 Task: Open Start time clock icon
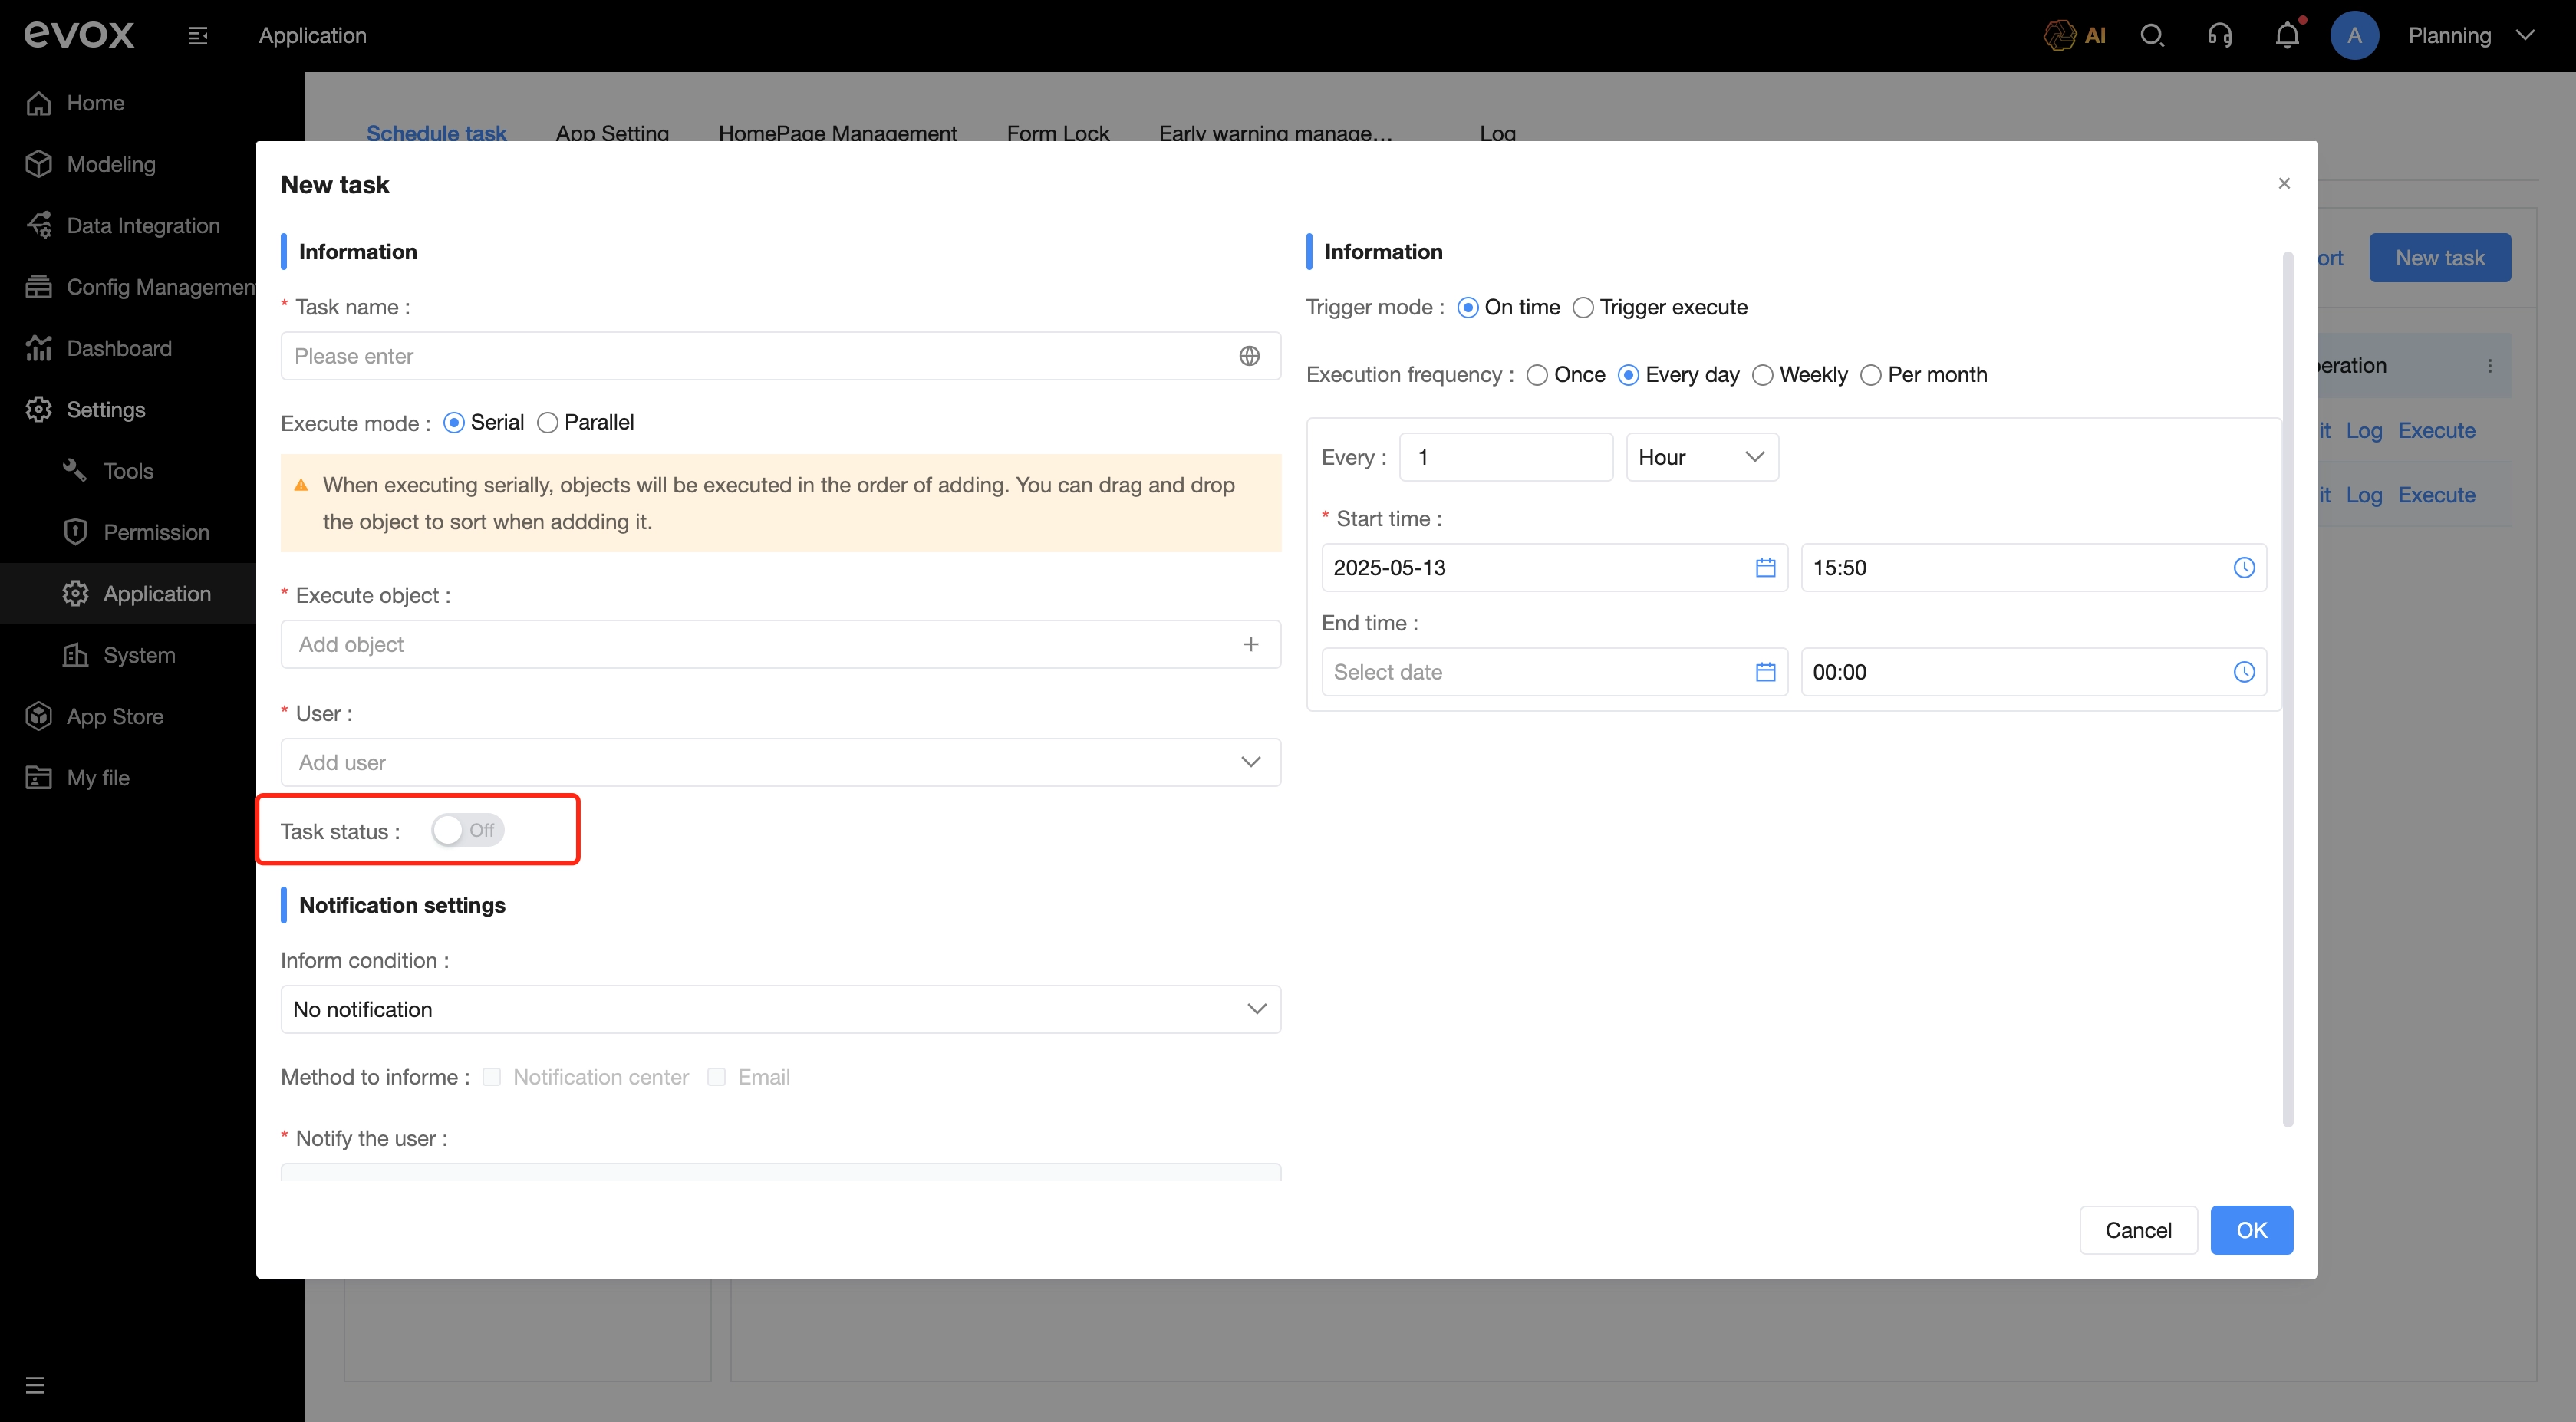(x=2244, y=568)
